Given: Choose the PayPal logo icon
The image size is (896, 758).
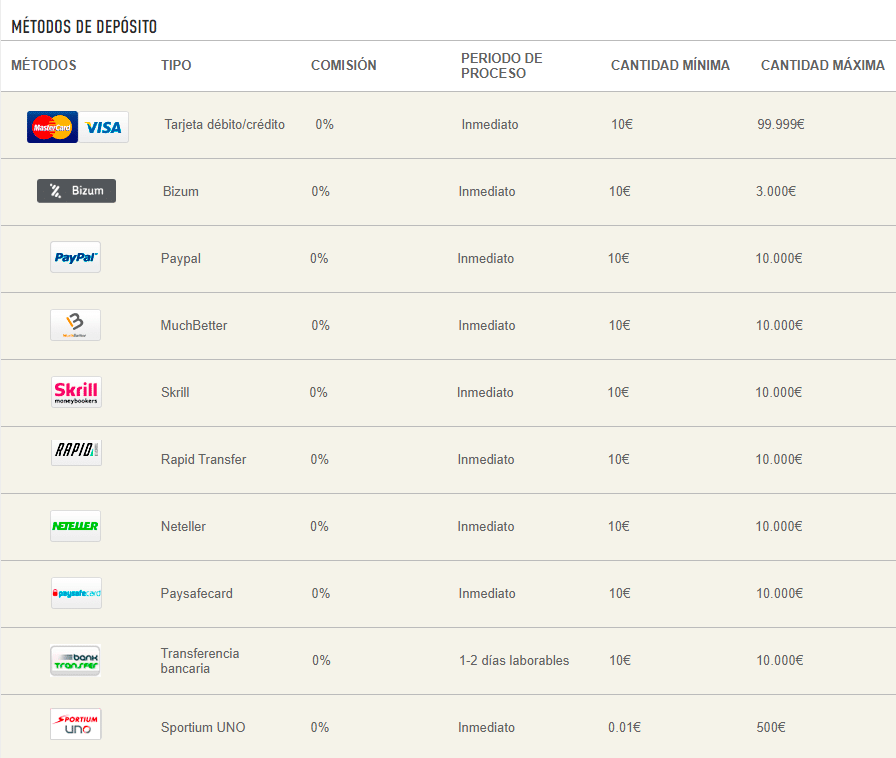Looking at the screenshot, I should click(76, 257).
